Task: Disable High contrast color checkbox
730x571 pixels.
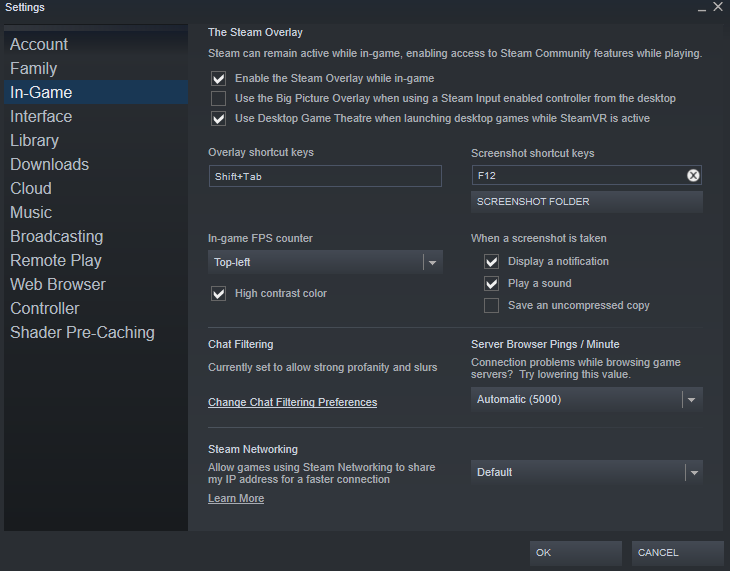Action: 219,294
